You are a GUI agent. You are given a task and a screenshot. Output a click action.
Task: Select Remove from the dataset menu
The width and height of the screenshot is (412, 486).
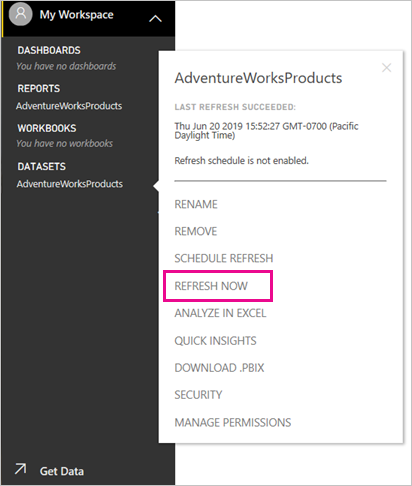coord(196,231)
